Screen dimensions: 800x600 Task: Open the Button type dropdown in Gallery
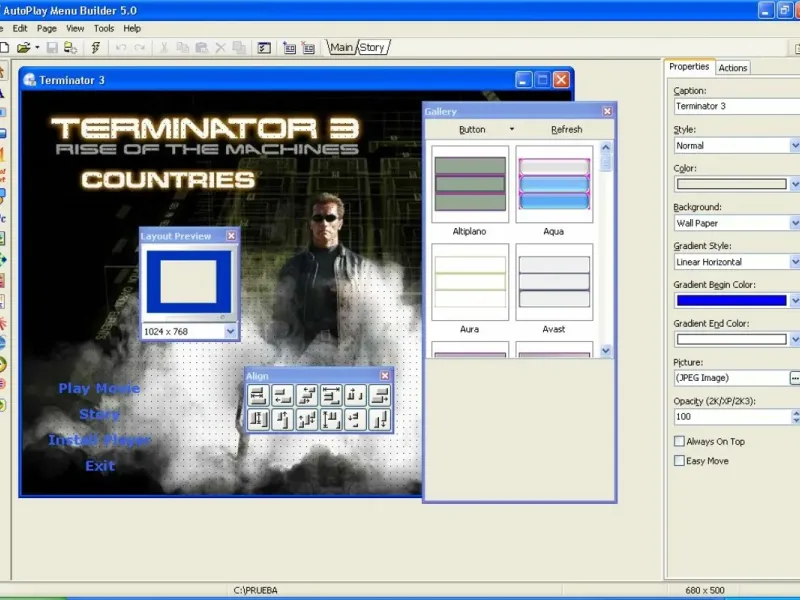[512, 129]
